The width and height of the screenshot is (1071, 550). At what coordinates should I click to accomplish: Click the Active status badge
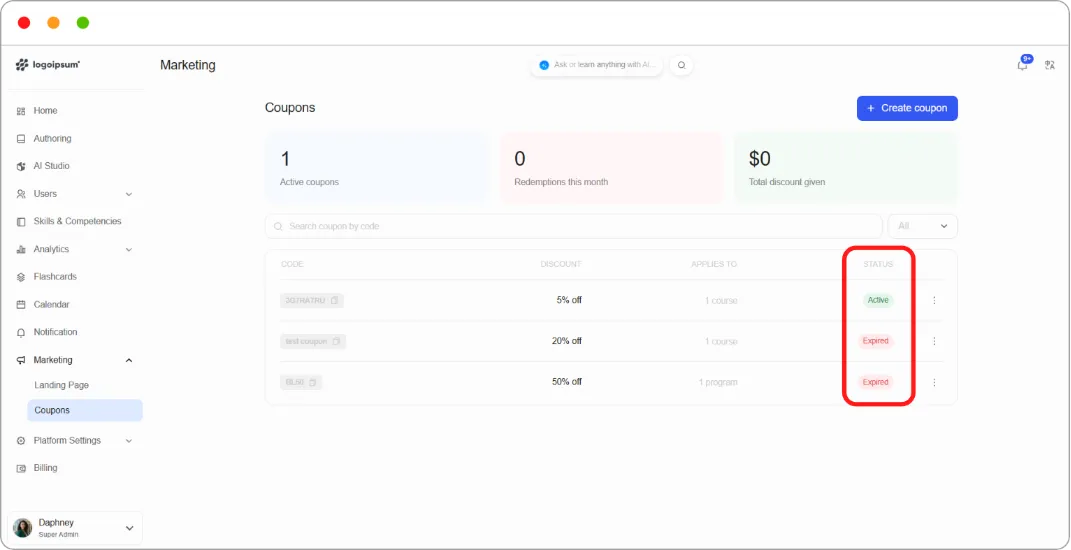[x=878, y=300]
